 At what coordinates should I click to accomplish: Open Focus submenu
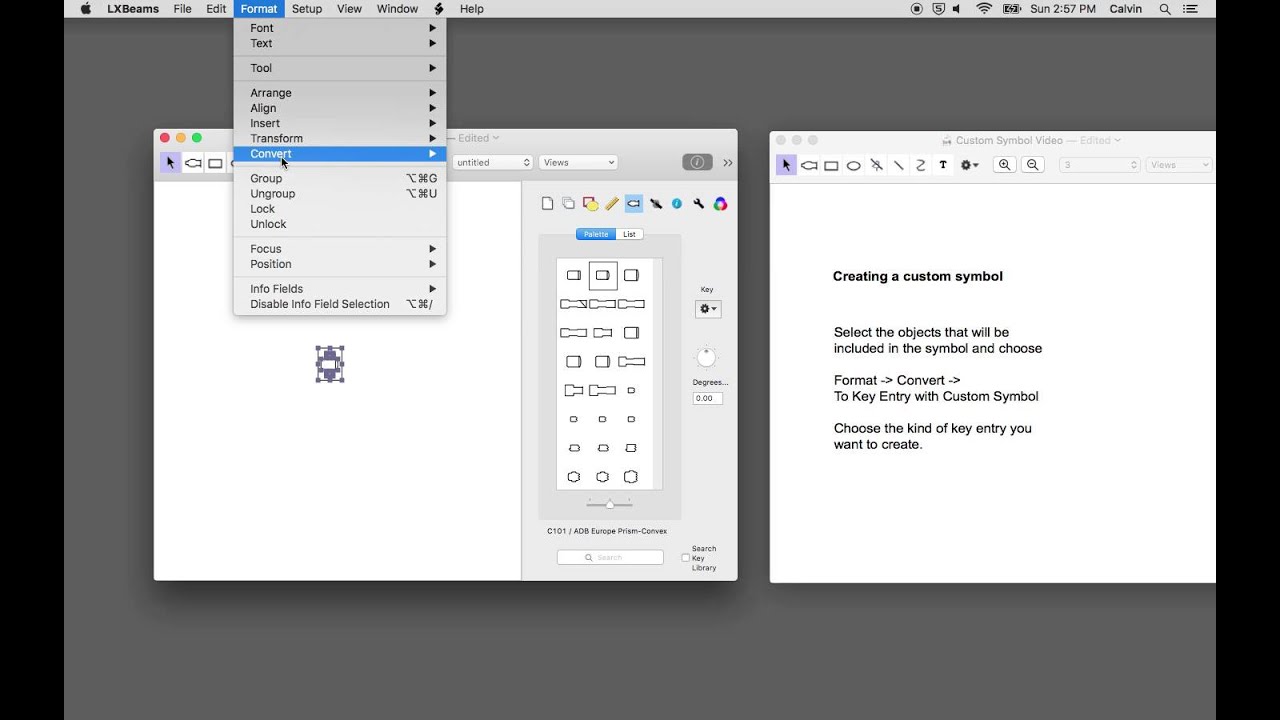pos(340,249)
